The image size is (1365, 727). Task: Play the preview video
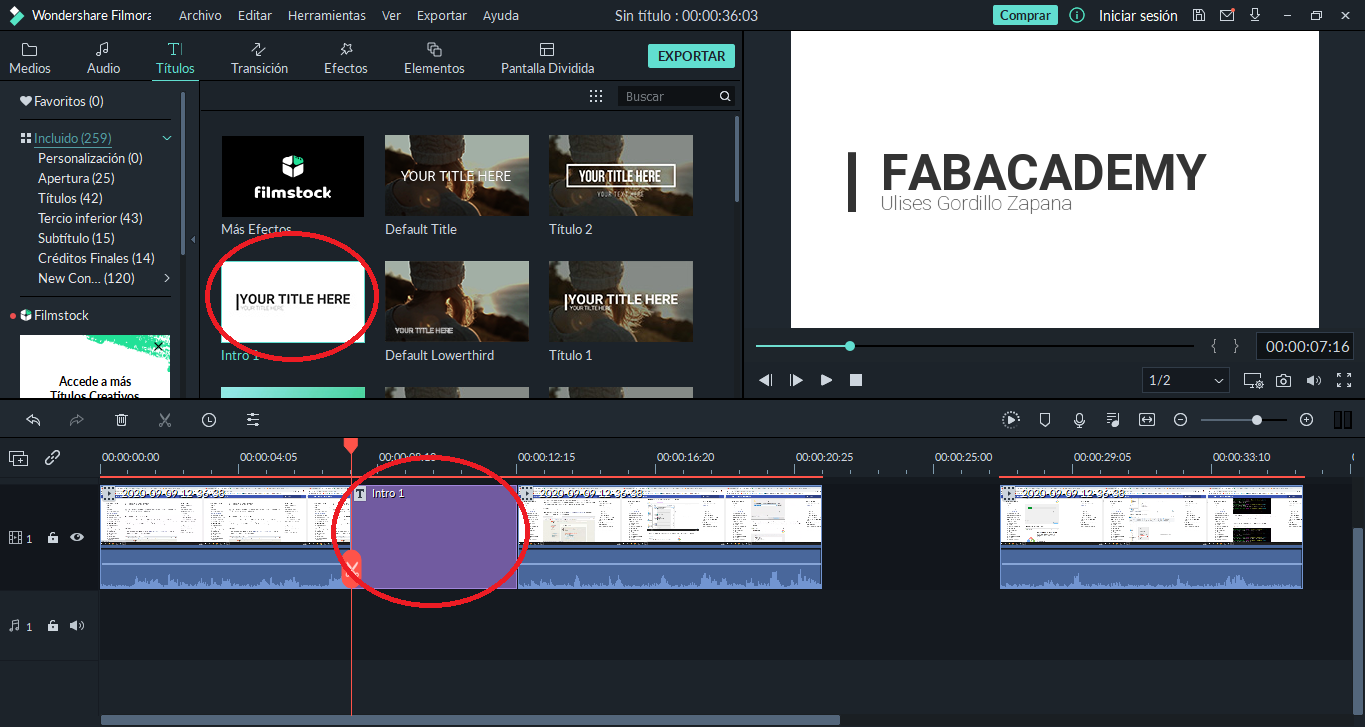(x=826, y=380)
